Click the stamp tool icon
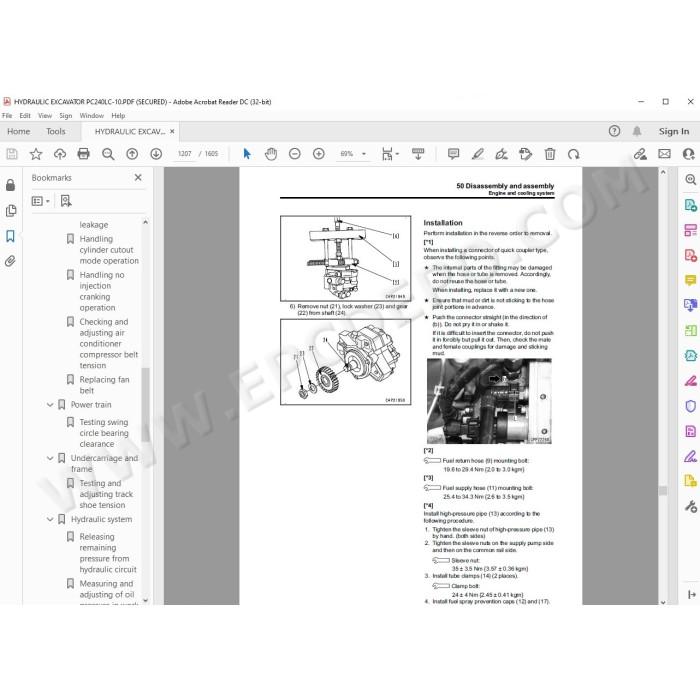The image size is (700, 700). (525, 154)
